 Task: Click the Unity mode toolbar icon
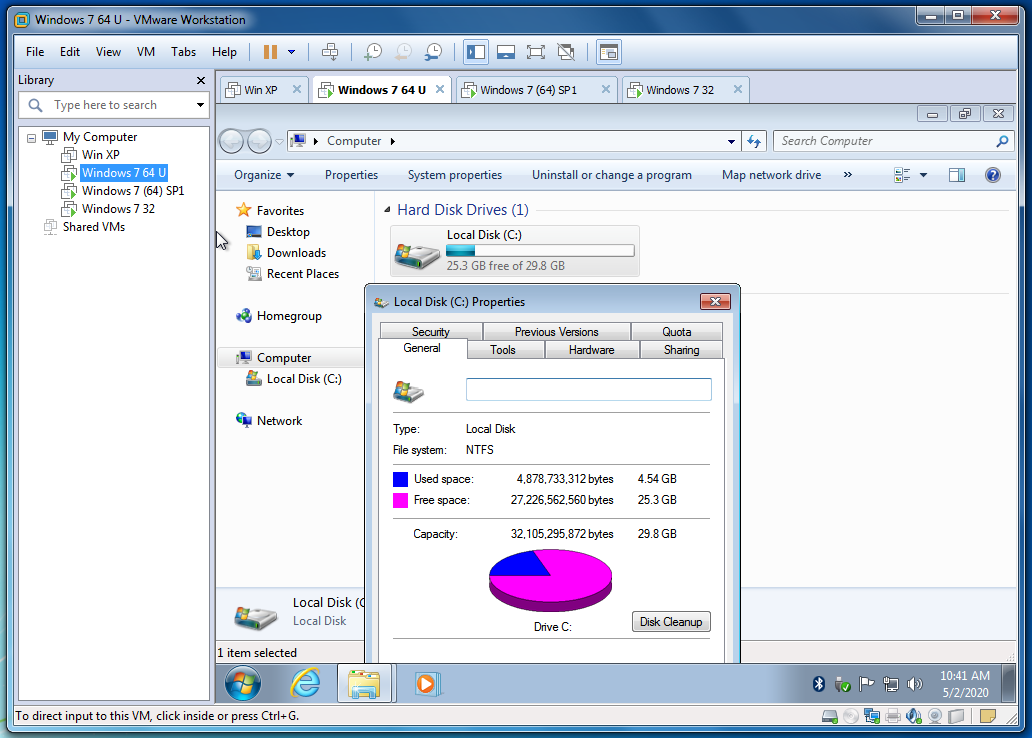click(x=566, y=52)
